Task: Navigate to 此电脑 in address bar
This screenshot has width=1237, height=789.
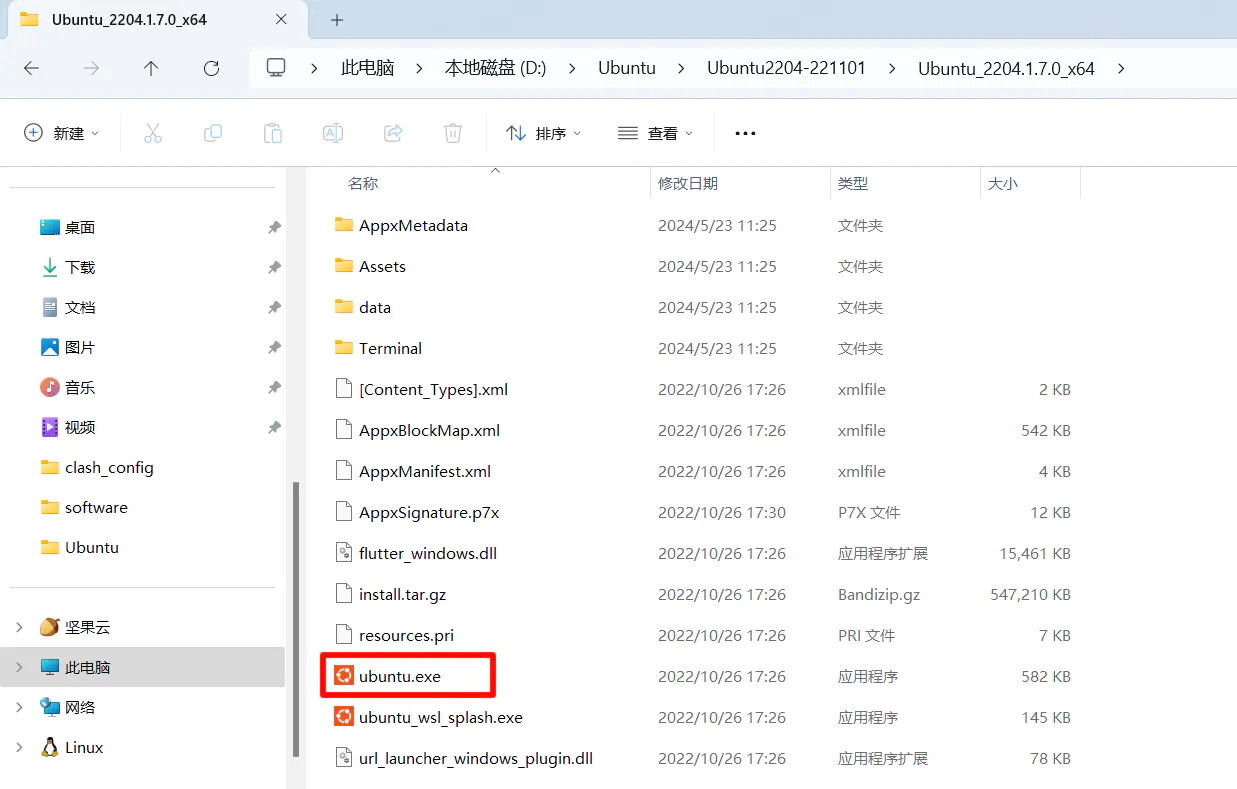Action: tap(368, 68)
